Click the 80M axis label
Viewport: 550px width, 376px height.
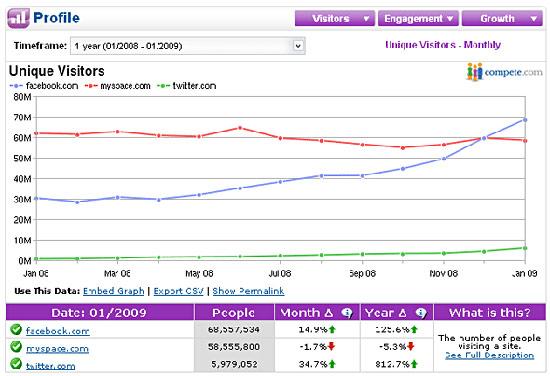(x=22, y=97)
